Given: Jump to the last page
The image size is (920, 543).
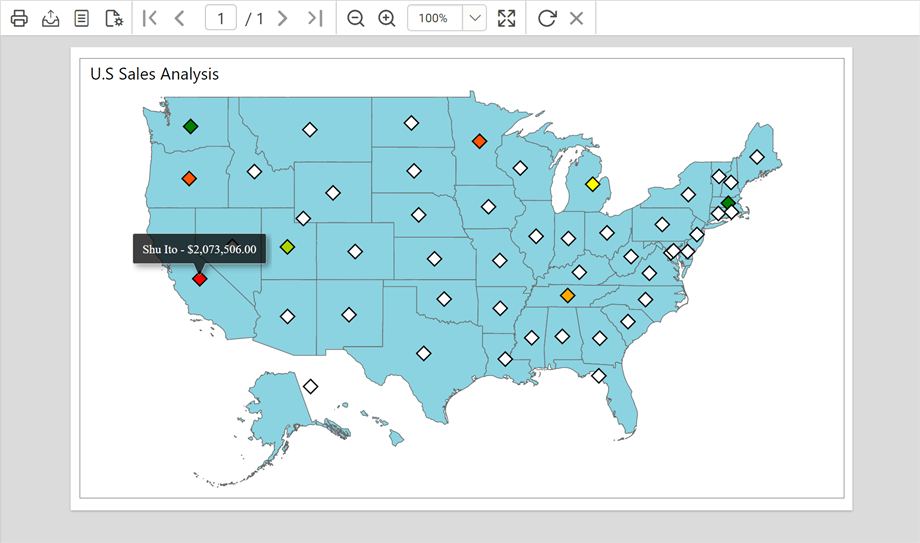Looking at the screenshot, I should [315, 18].
